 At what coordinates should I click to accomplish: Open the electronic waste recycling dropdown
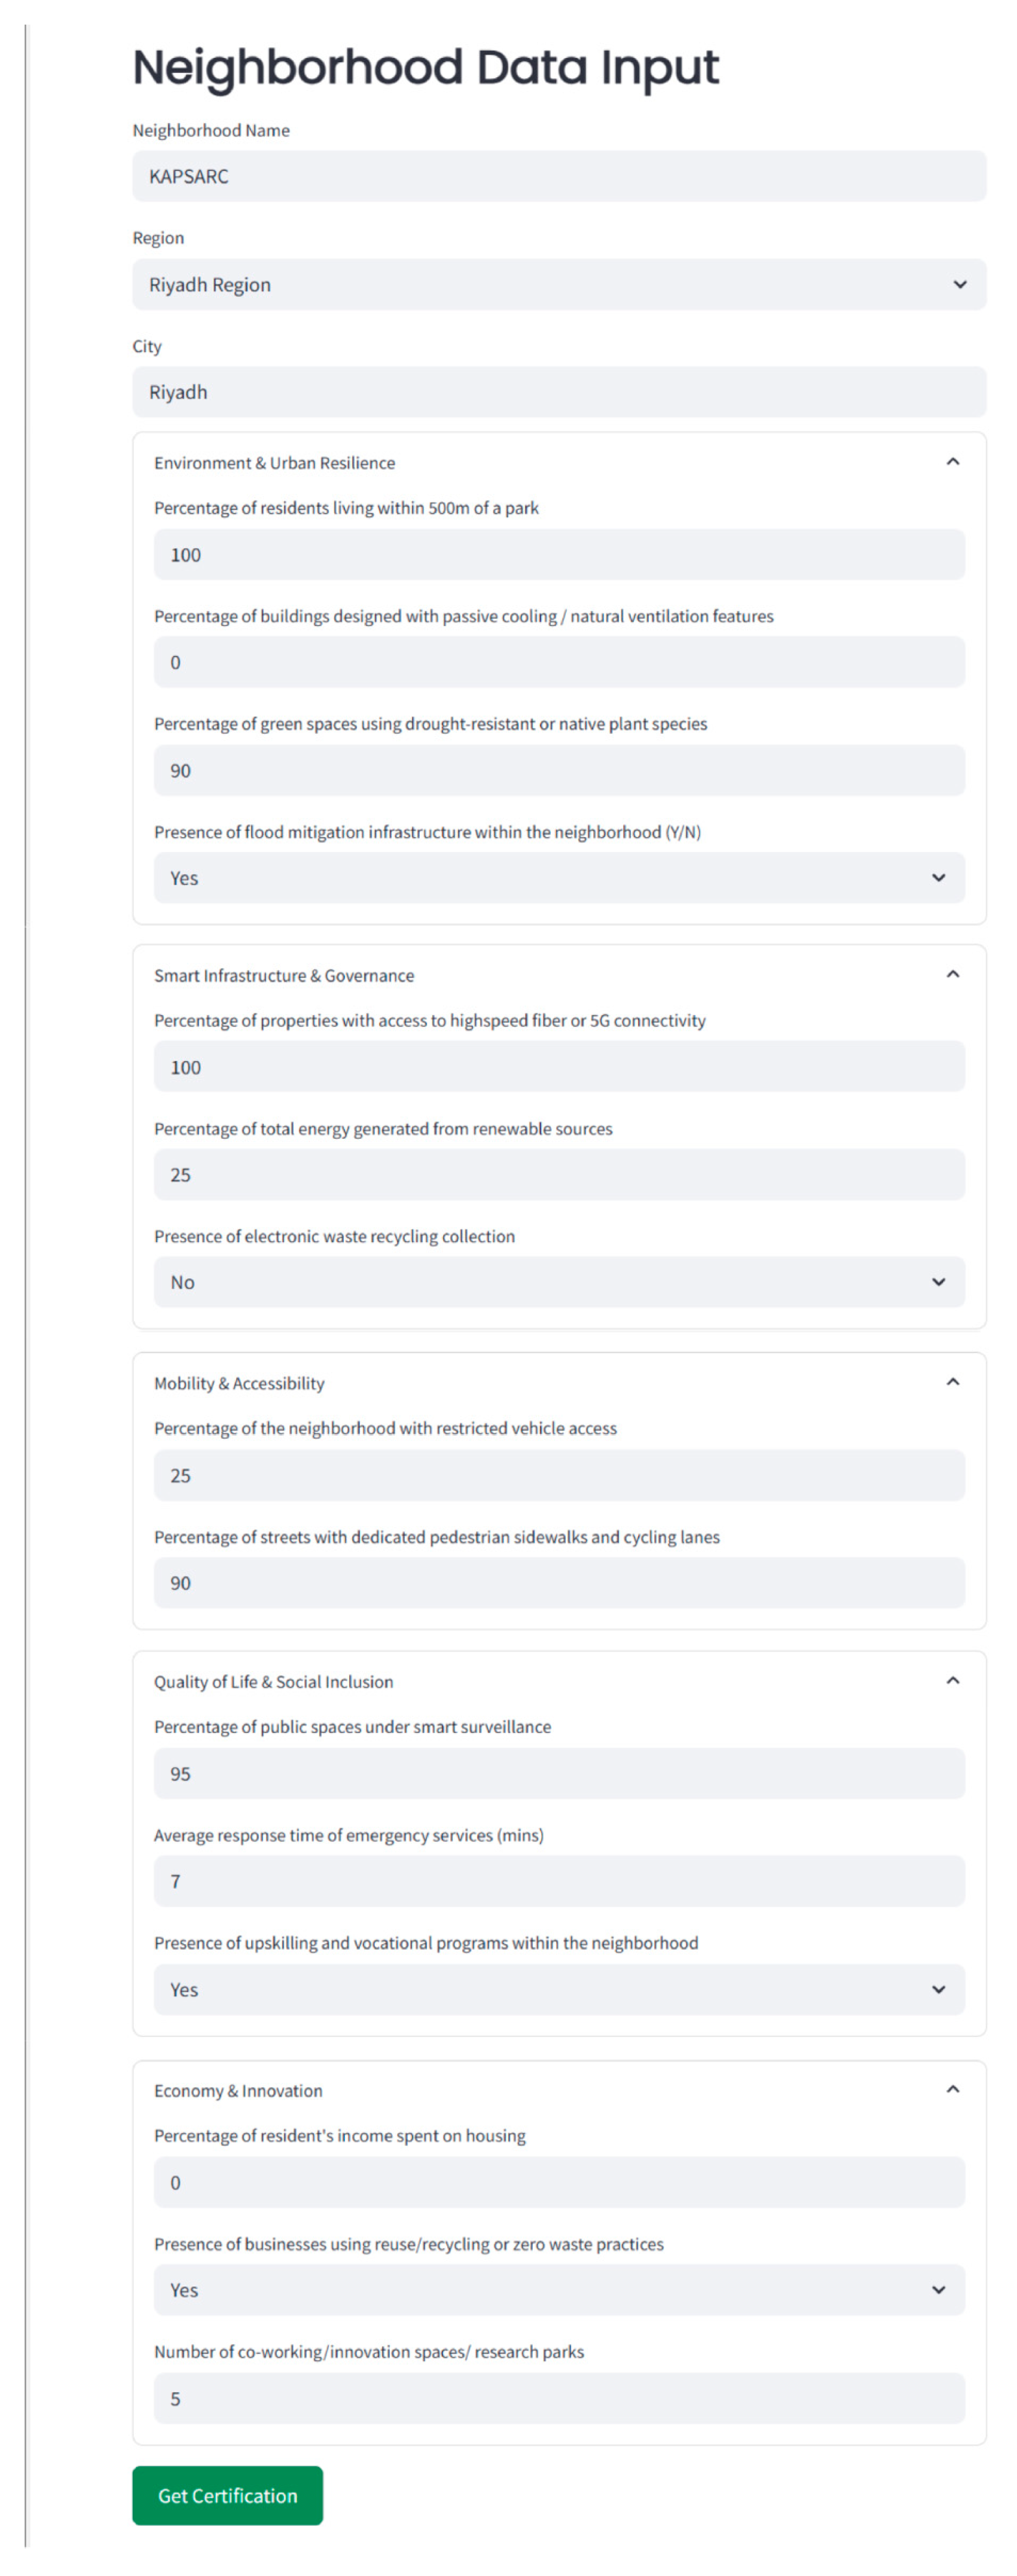pyautogui.click(x=558, y=1282)
